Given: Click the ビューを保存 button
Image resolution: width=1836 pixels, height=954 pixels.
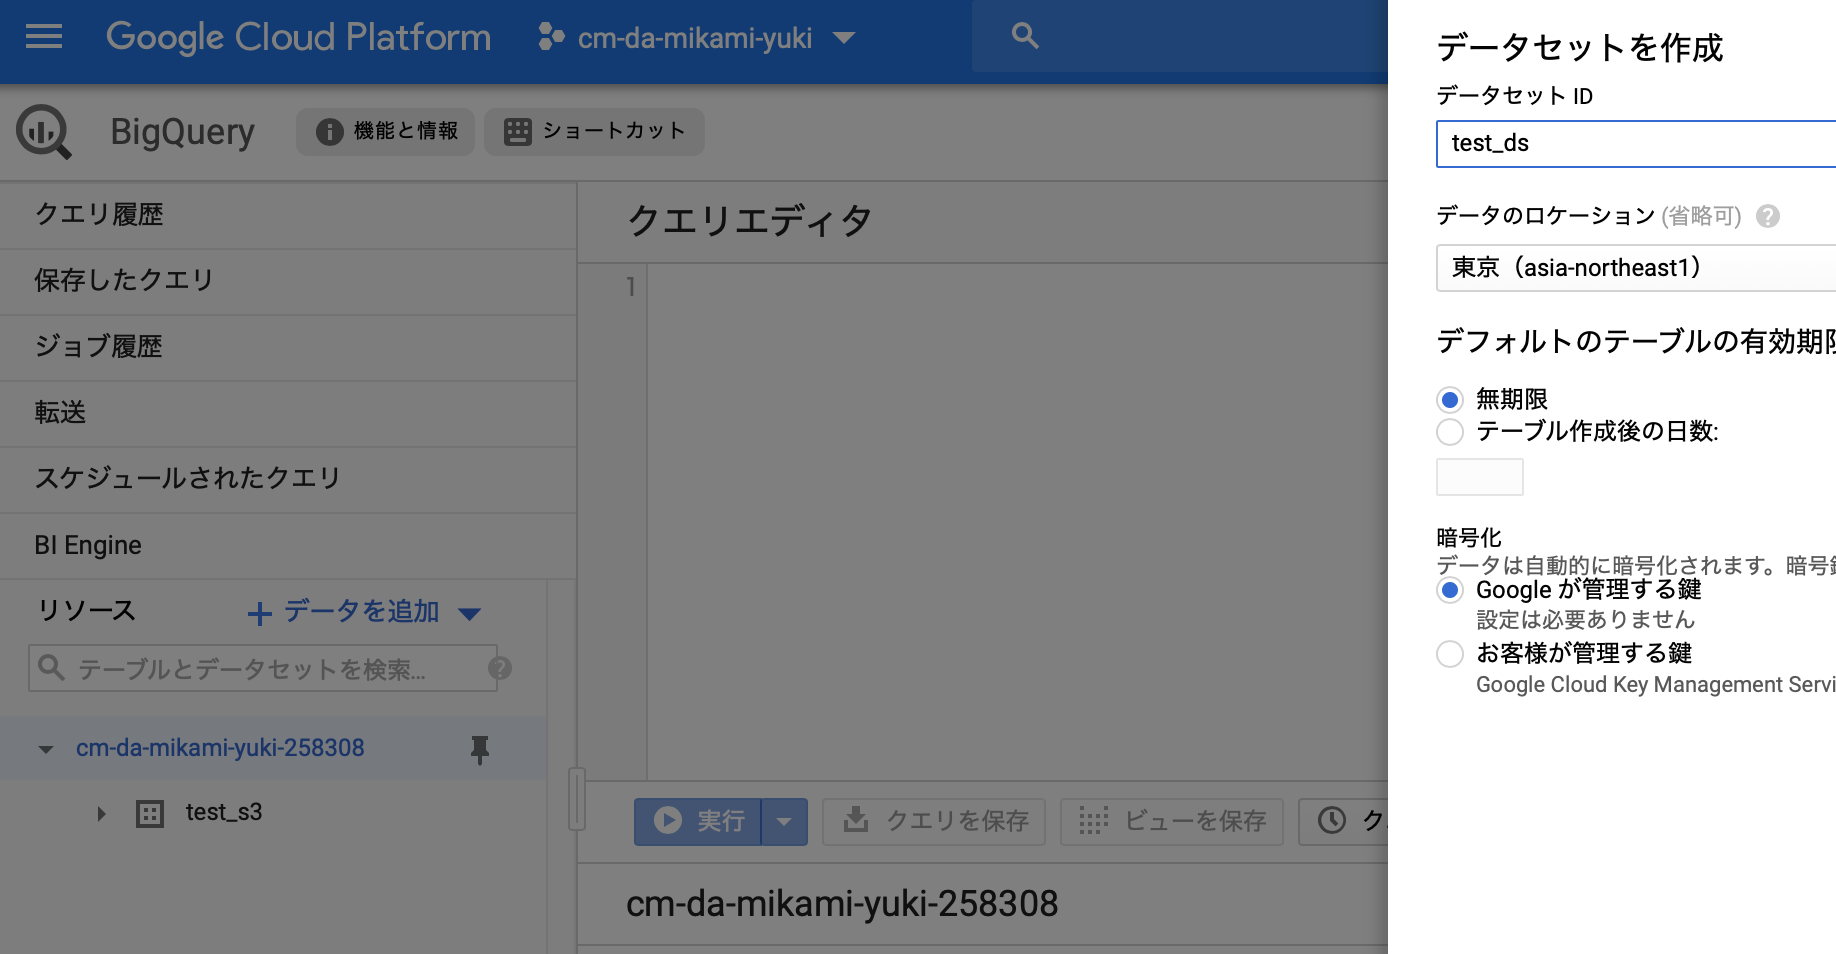Looking at the screenshot, I should pyautogui.click(x=1171, y=821).
